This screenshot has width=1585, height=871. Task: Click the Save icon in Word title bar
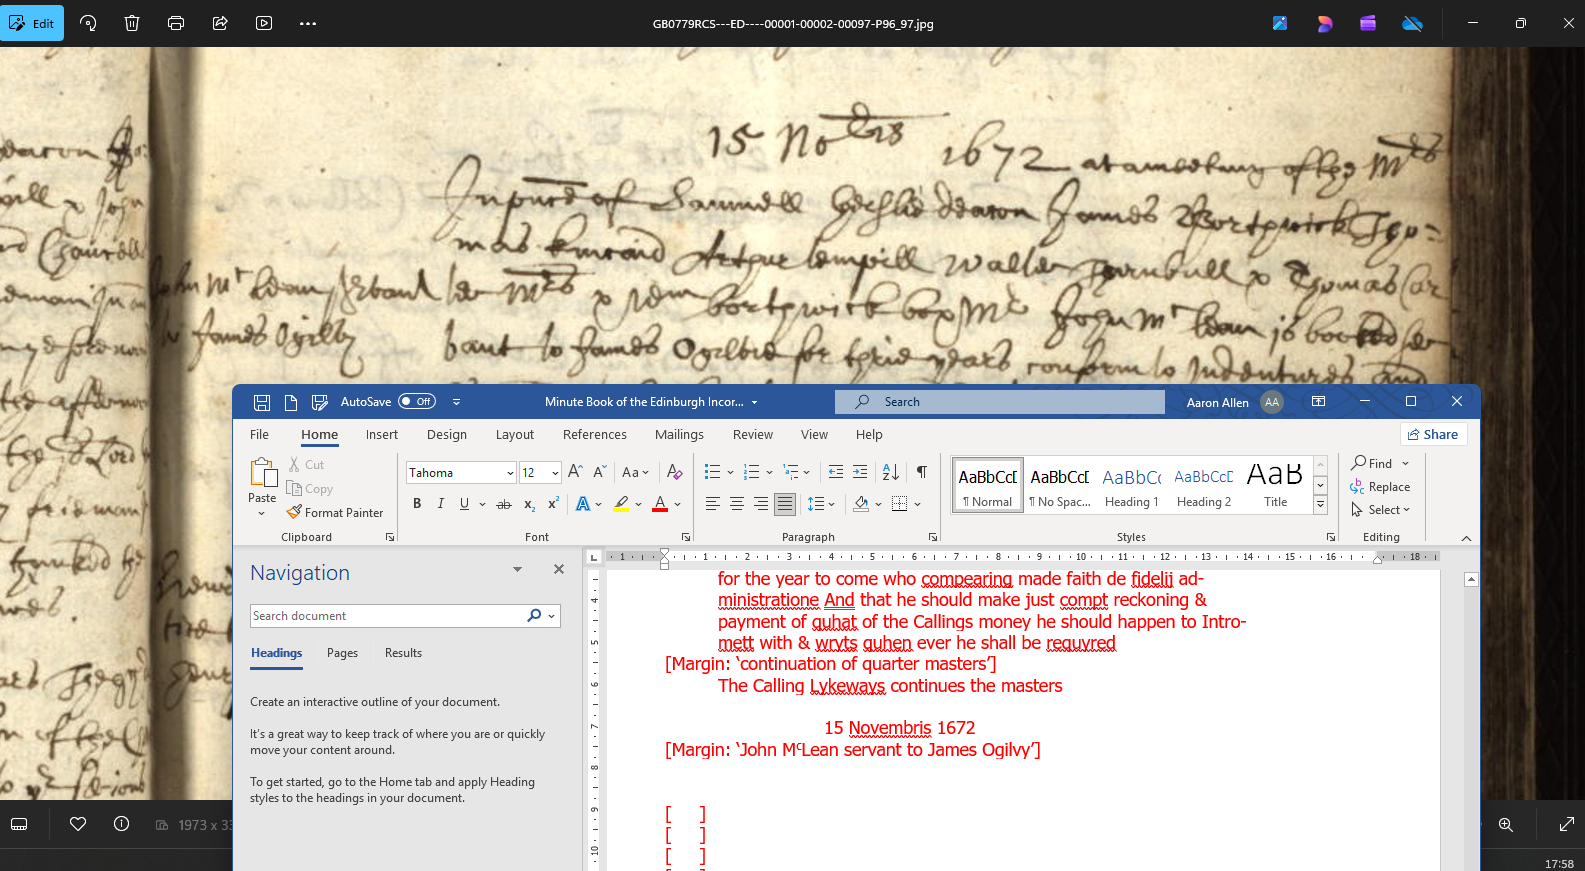pos(262,402)
